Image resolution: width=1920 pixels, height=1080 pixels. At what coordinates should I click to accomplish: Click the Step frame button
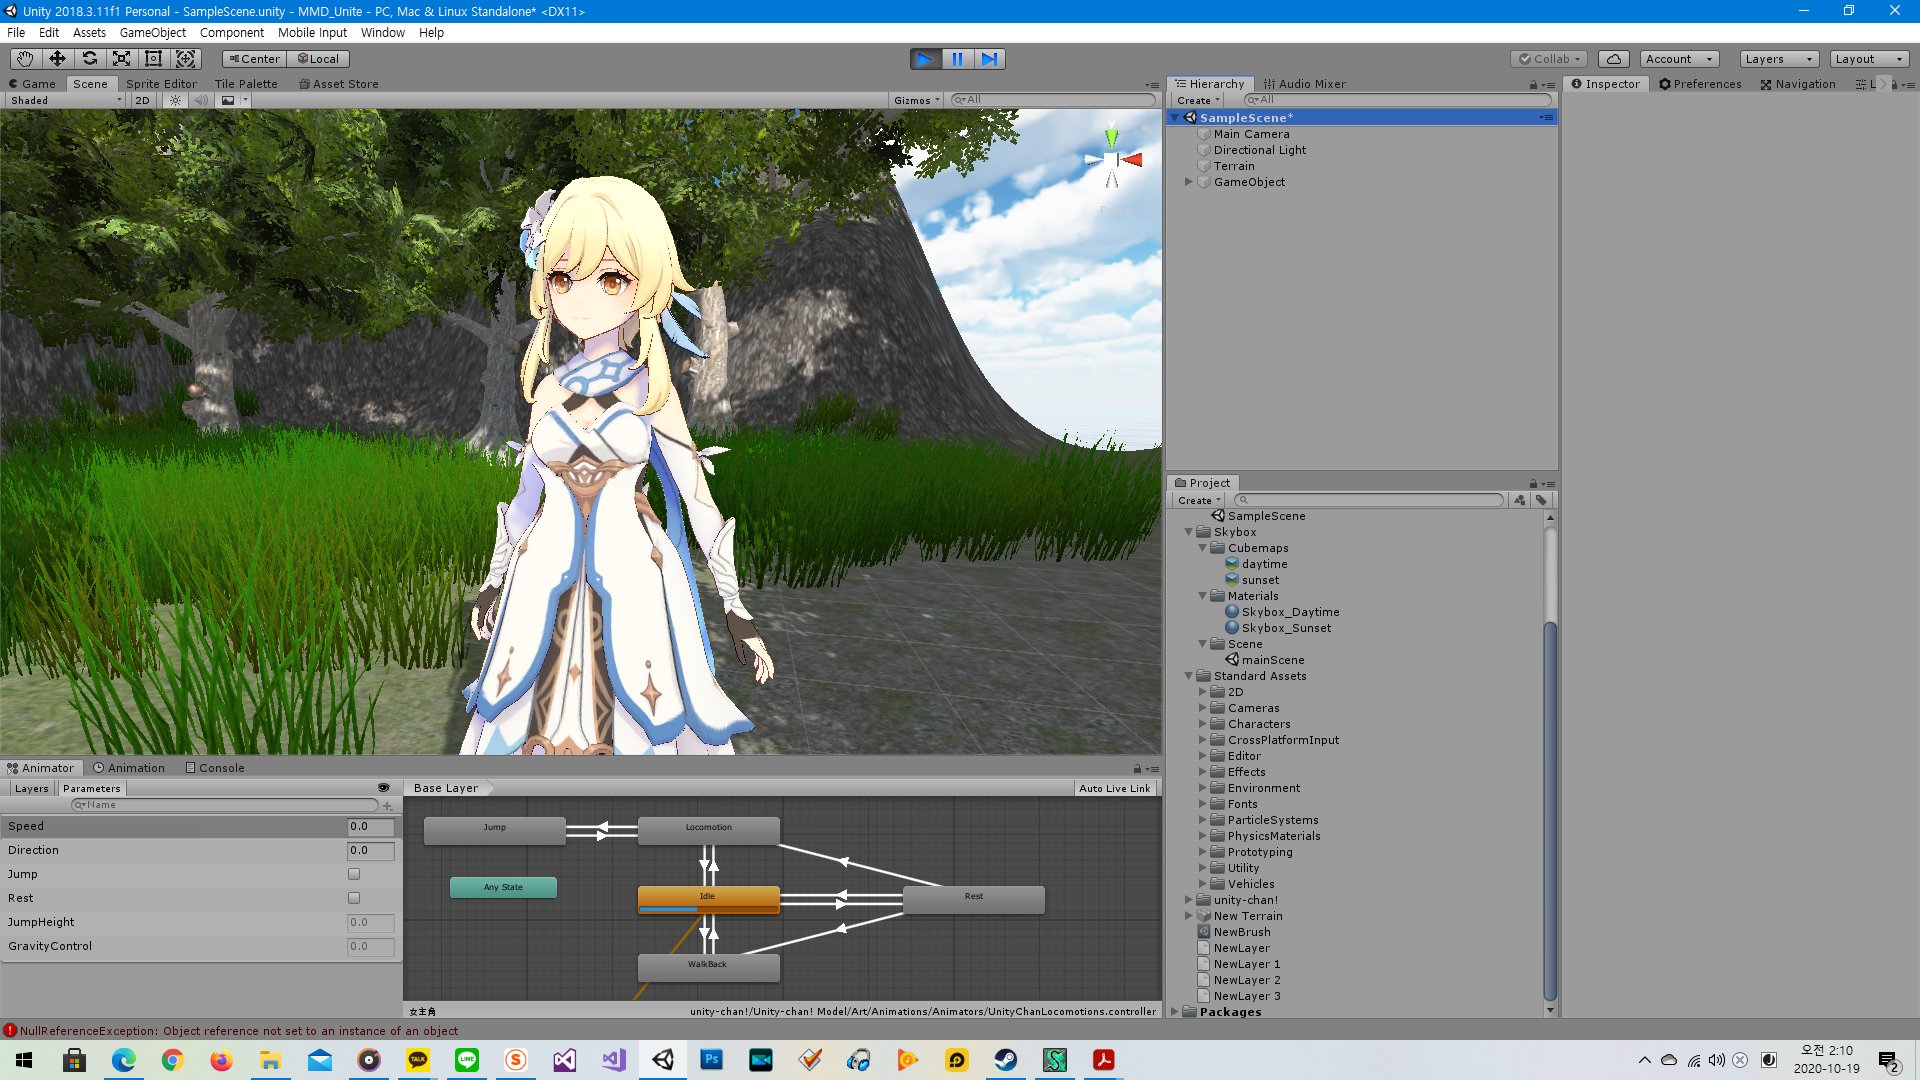tap(989, 59)
